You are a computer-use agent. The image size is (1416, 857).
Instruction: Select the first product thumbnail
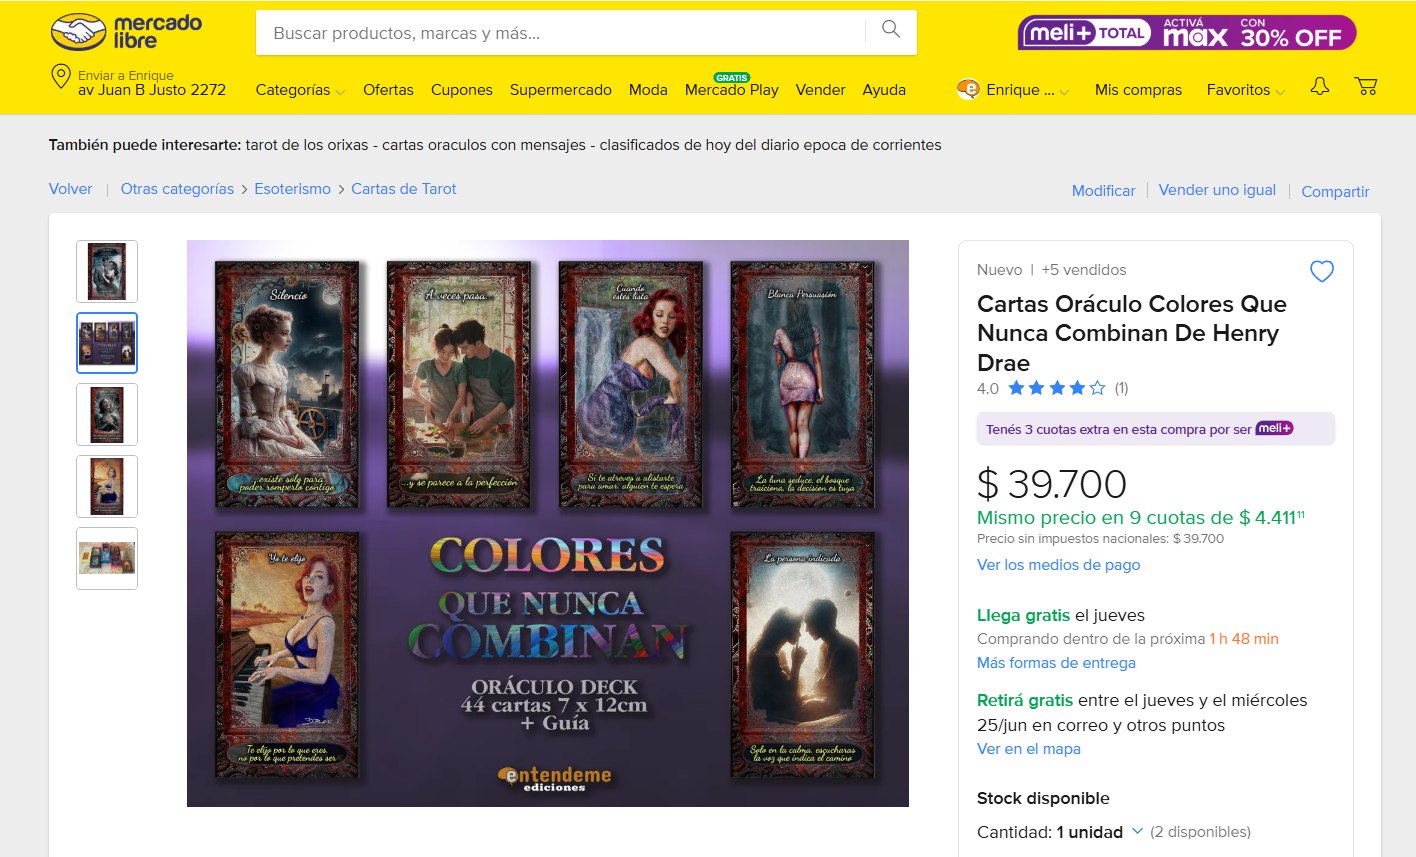[x=107, y=271]
